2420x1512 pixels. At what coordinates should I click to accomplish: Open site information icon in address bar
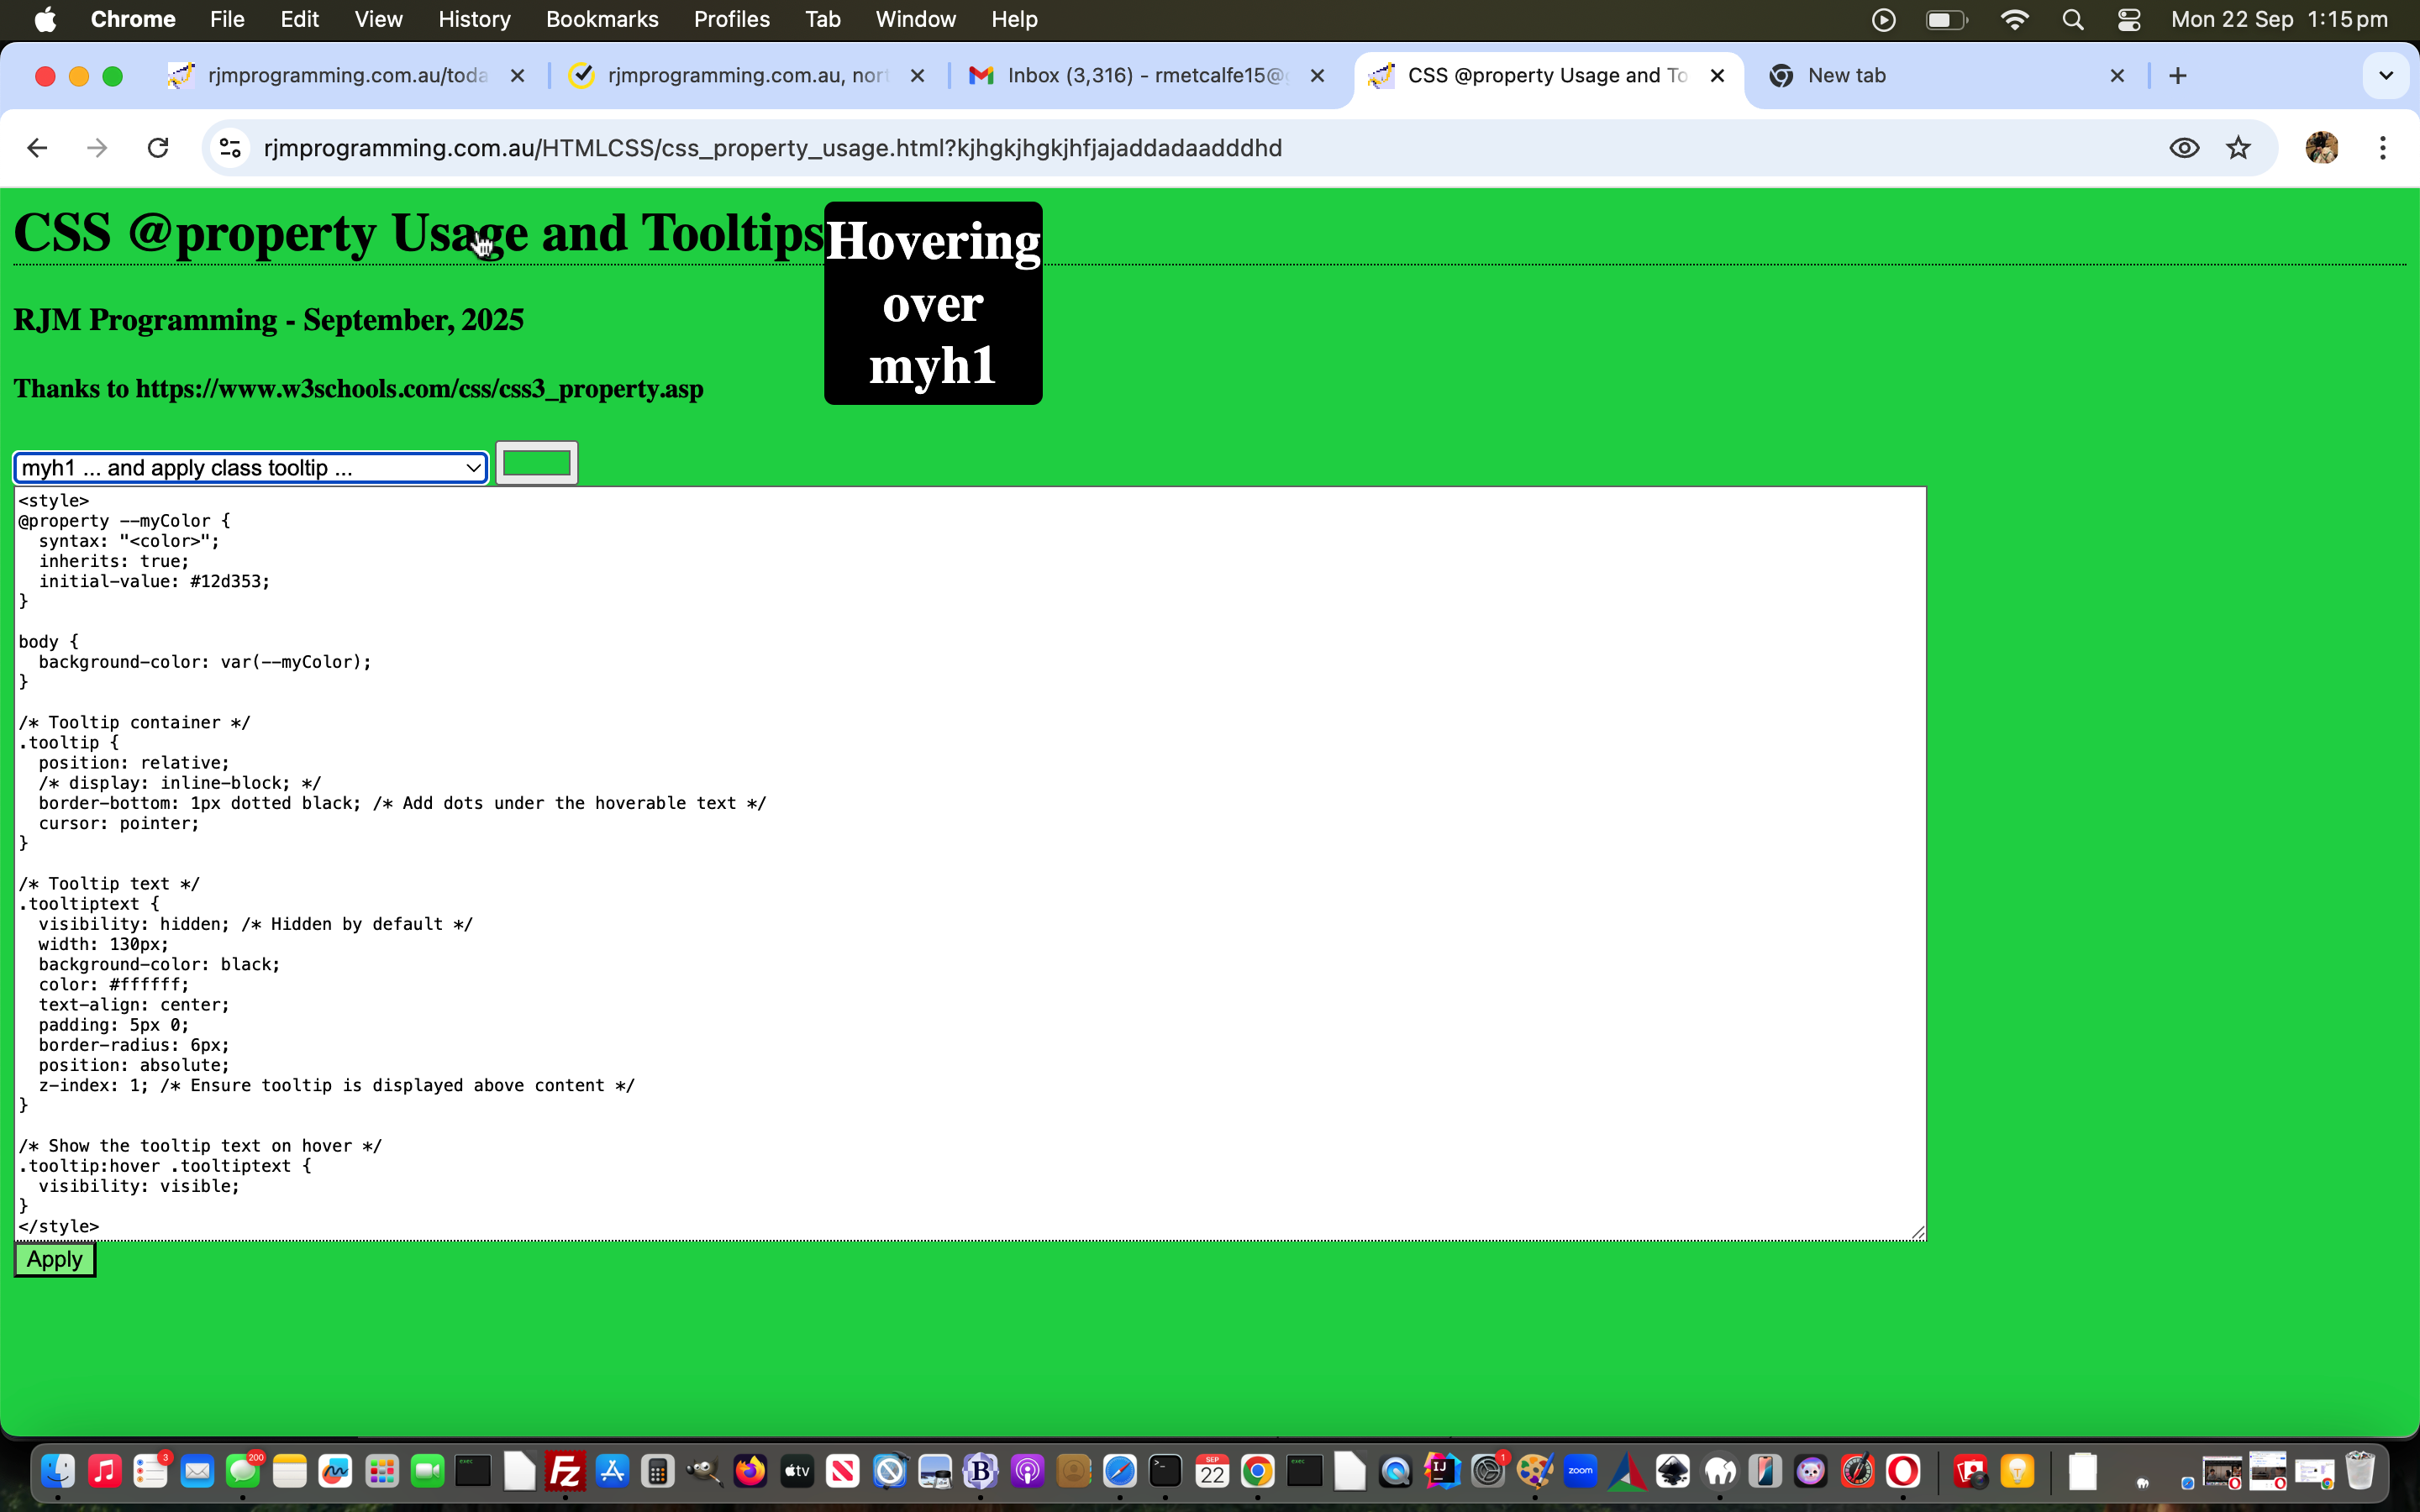pyautogui.click(x=230, y=148)
